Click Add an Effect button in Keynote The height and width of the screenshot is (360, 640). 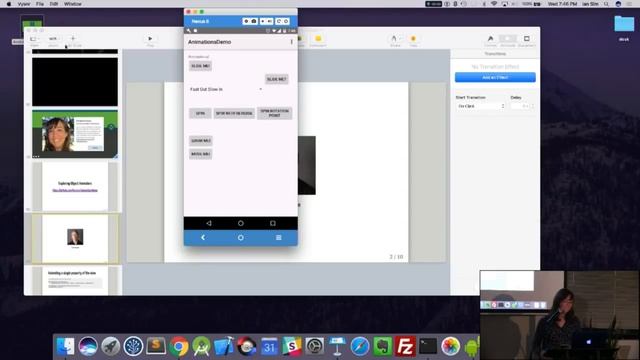tap(495, 77)
